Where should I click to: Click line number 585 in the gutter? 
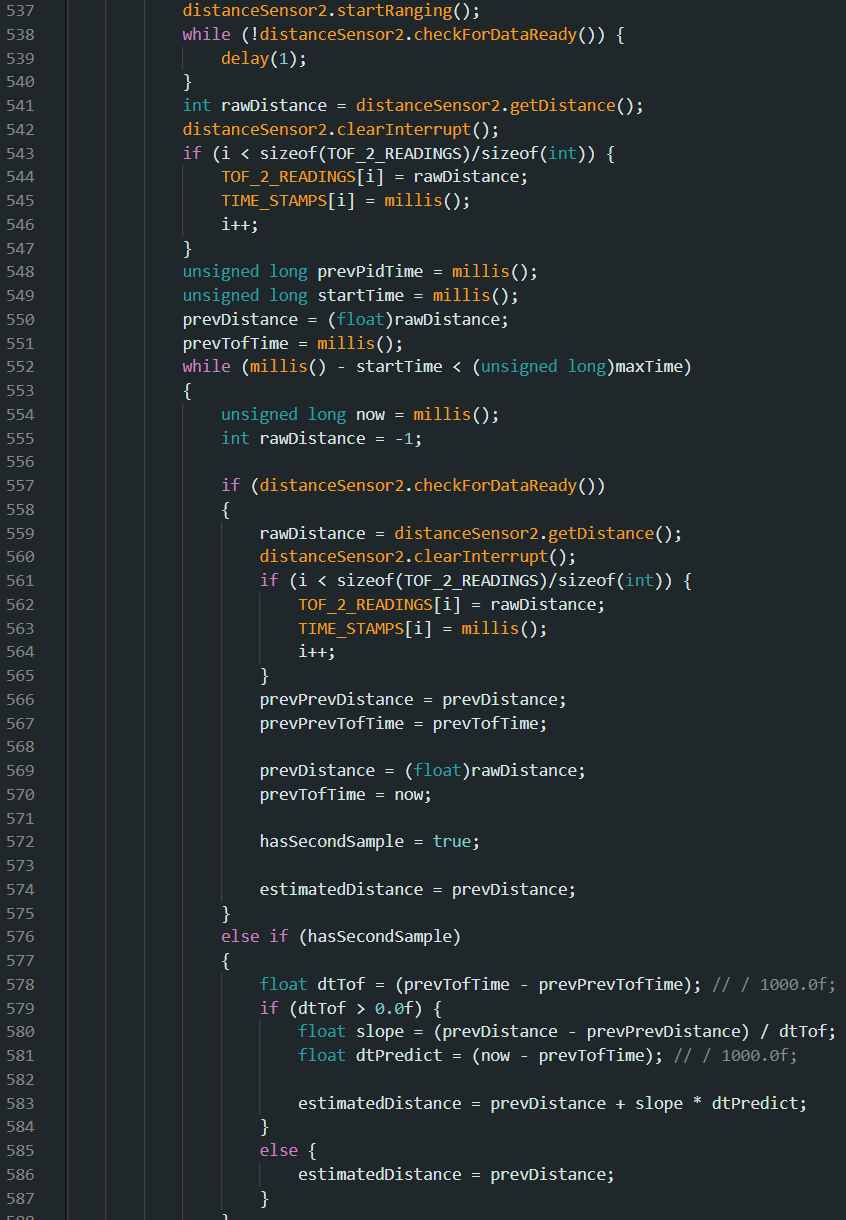20,1151
